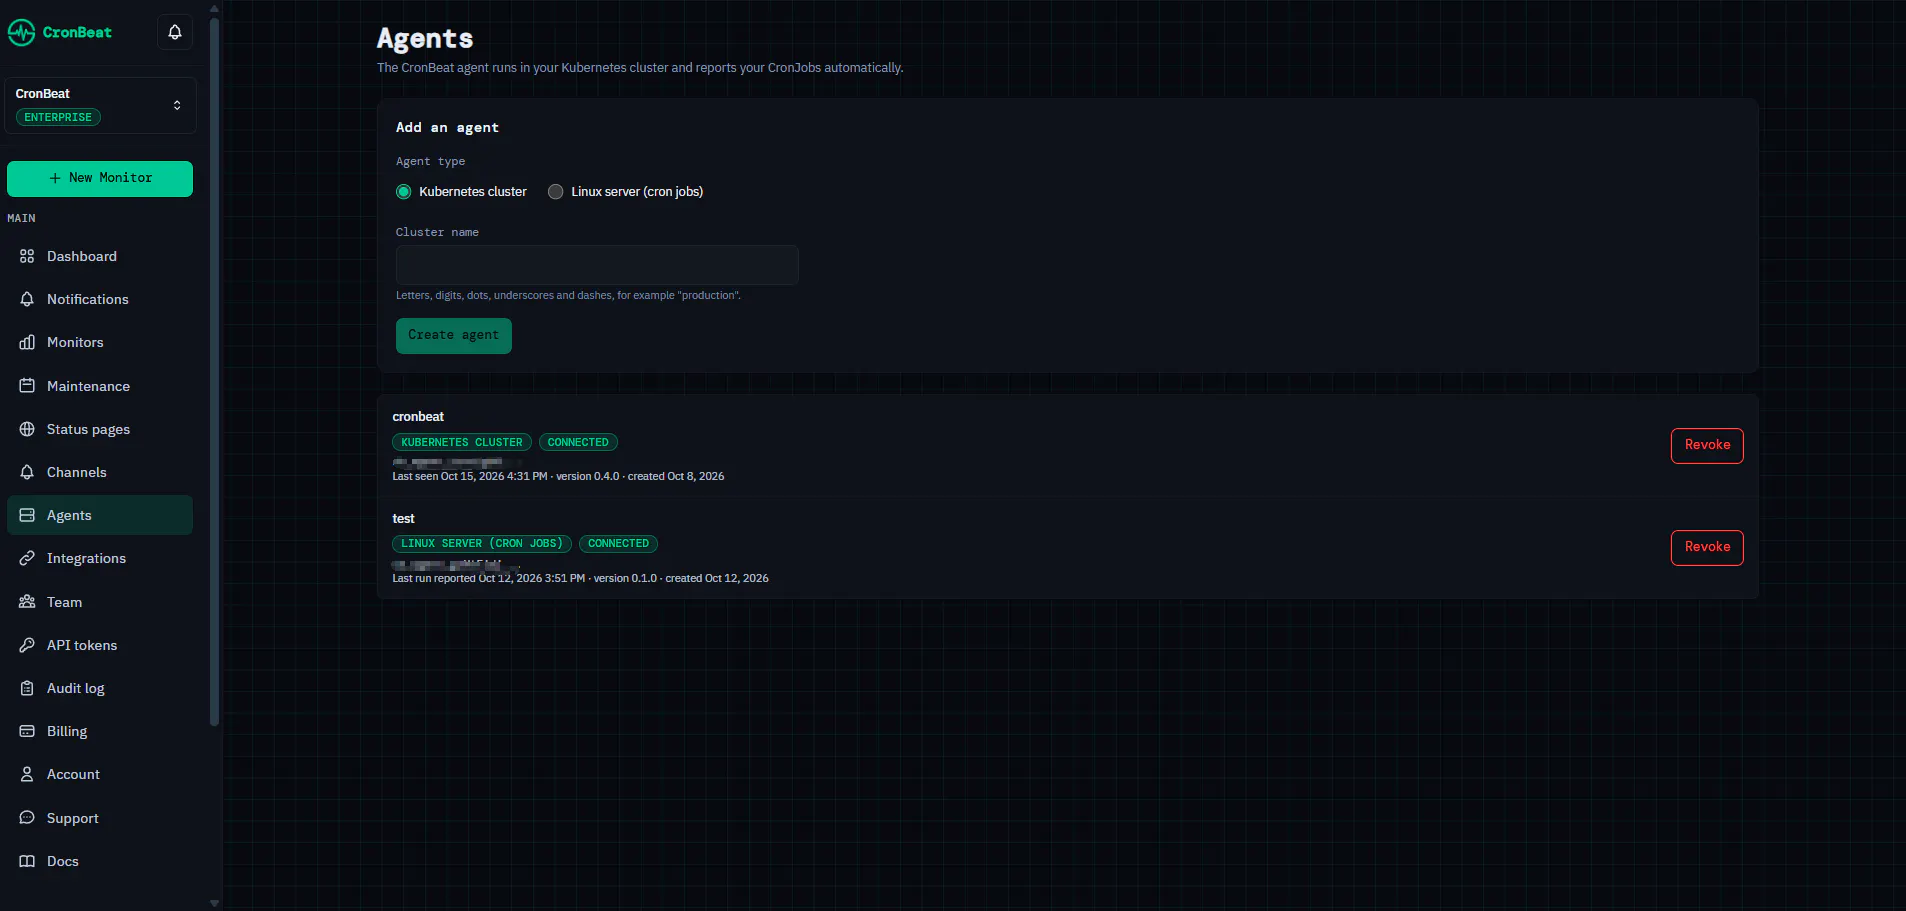Click the New Monitor button
Screen dimensions: 1906x911
point(100,178)
